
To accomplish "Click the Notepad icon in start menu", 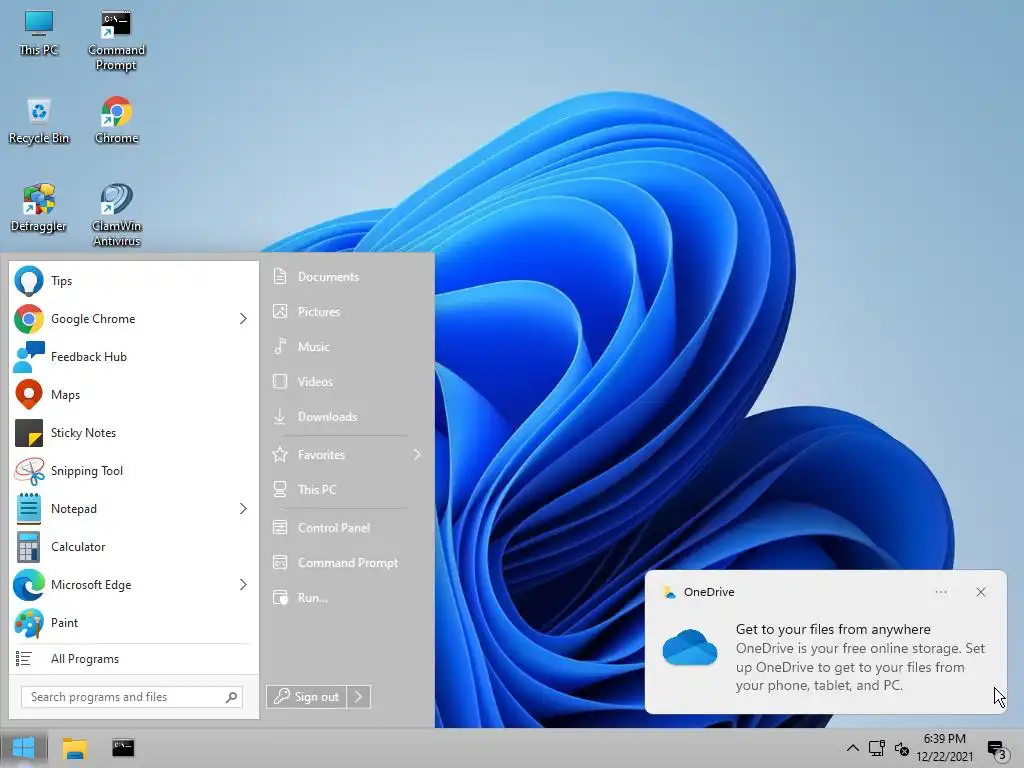I will [29, 509].
